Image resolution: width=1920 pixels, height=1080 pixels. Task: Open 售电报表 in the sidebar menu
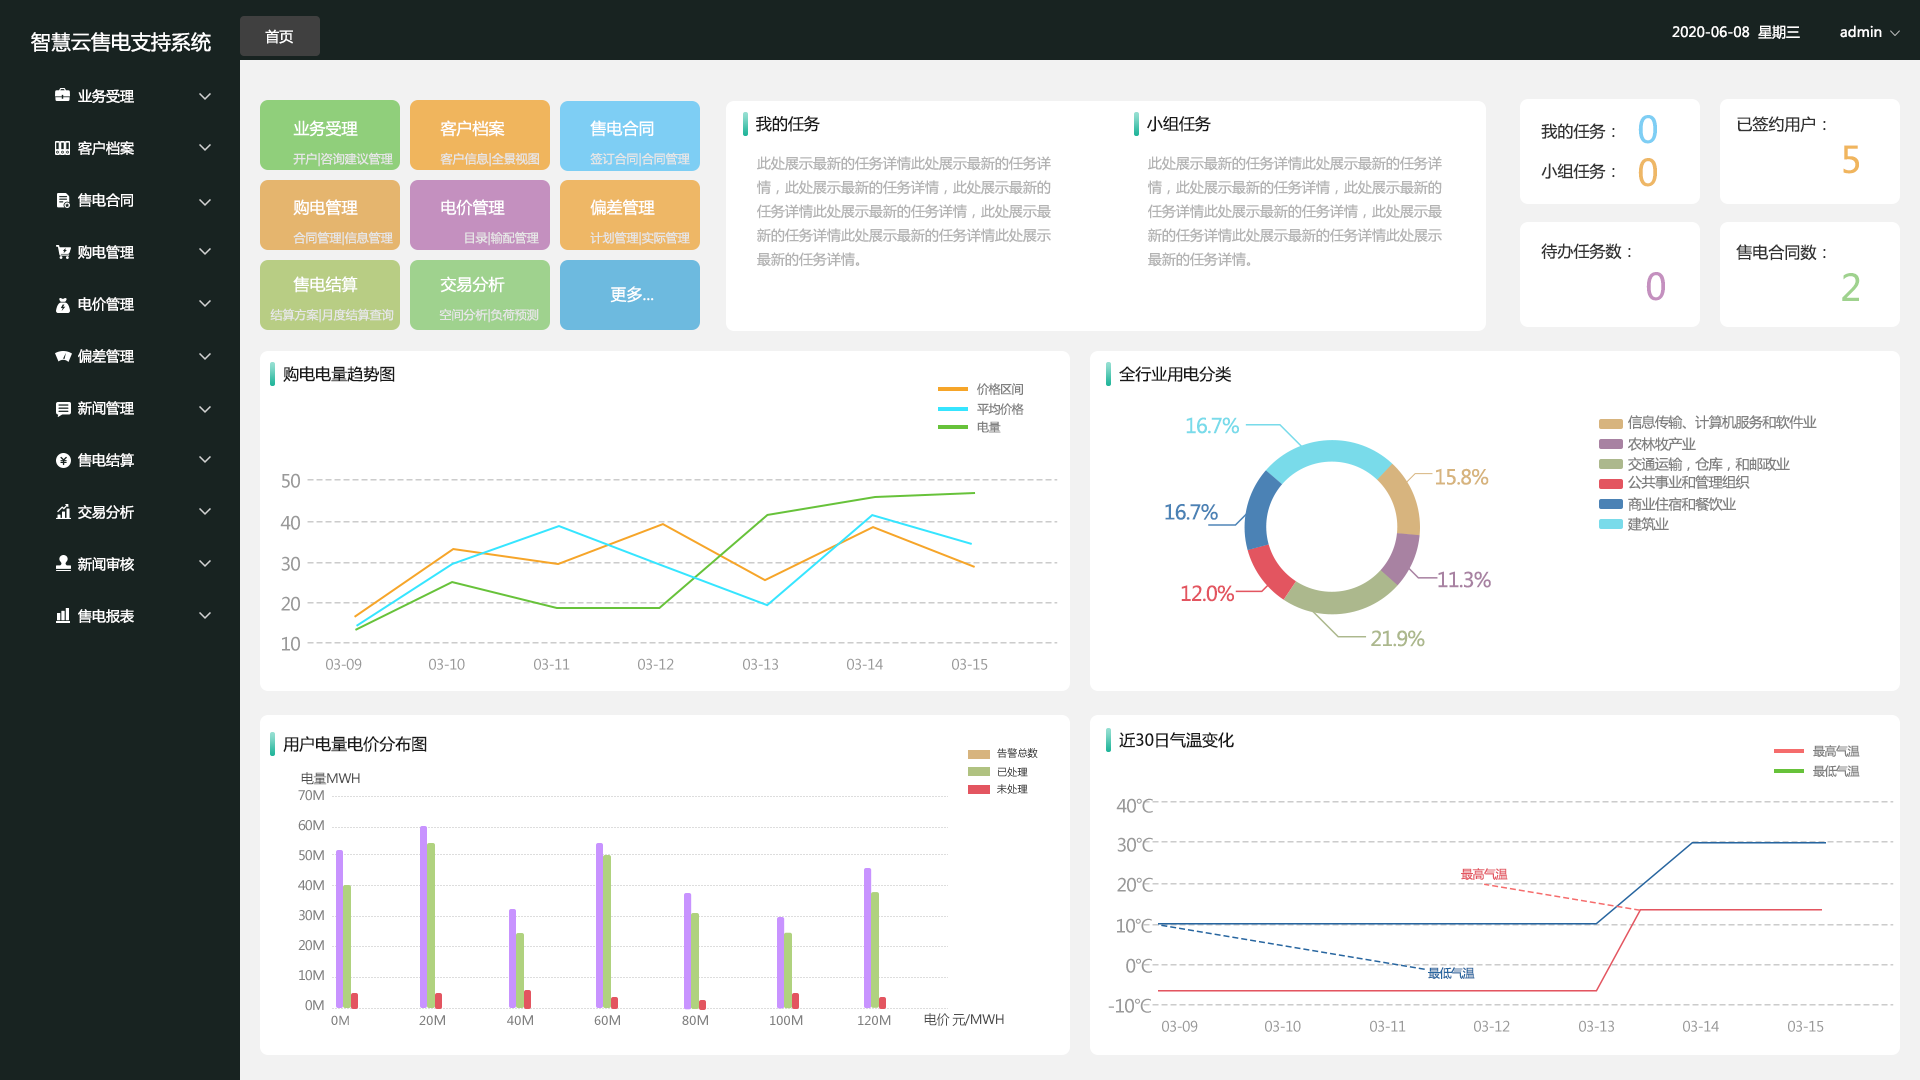point(106,616)
